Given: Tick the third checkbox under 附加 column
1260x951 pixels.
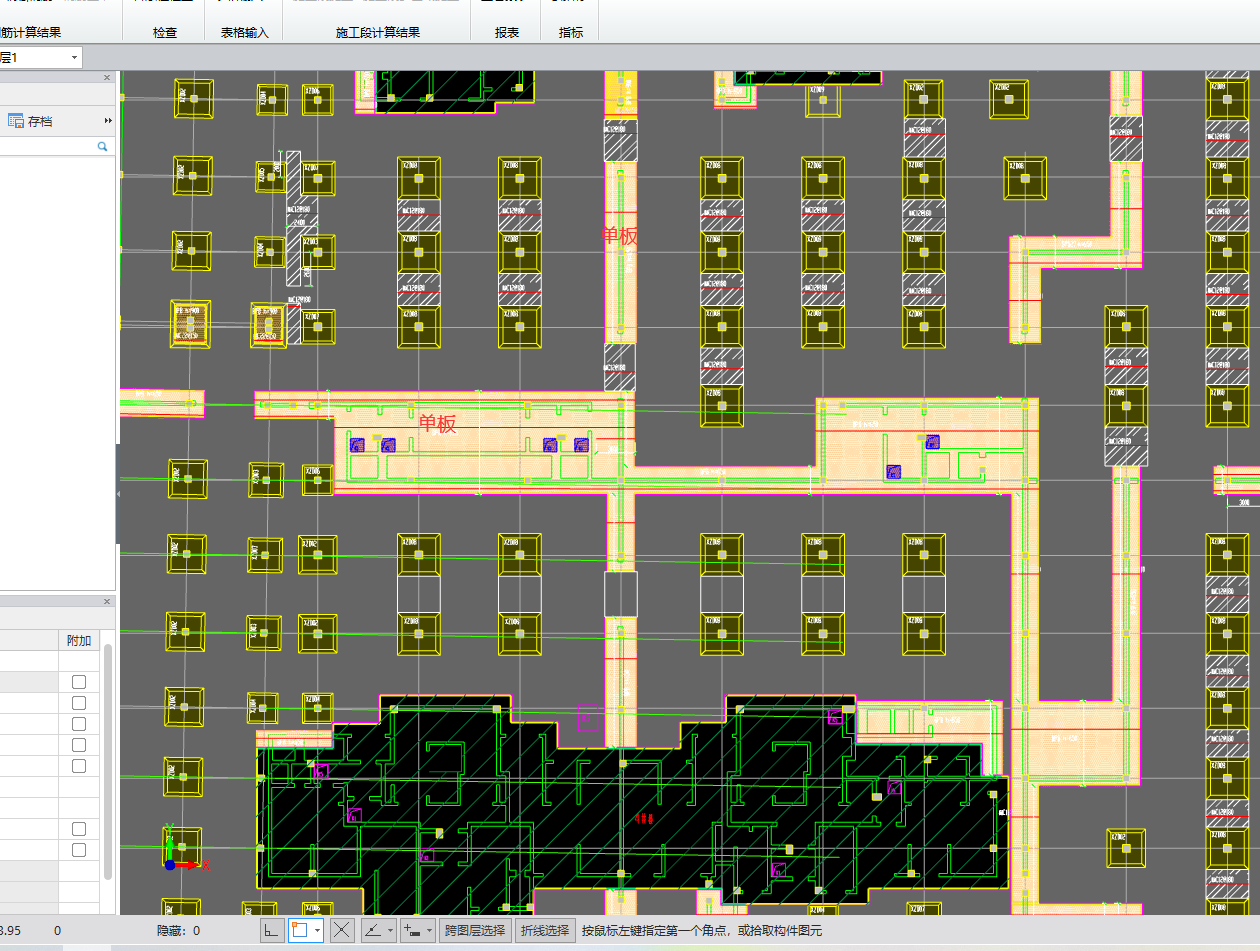Looking at the screenshot, I should click(79, 724).
